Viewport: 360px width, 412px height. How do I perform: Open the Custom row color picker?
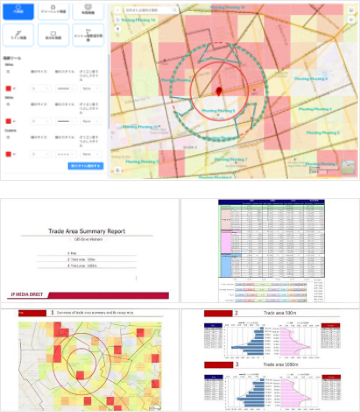click(10, 154)
